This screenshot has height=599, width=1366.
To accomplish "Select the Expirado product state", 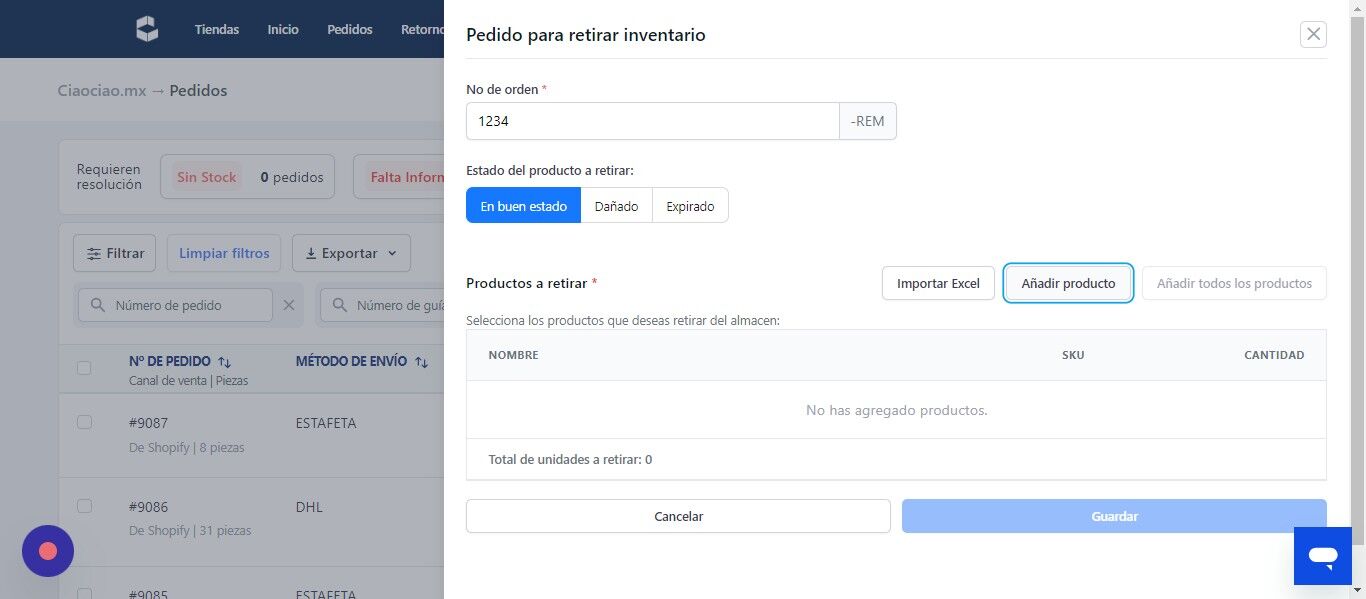I will (690, 206).
